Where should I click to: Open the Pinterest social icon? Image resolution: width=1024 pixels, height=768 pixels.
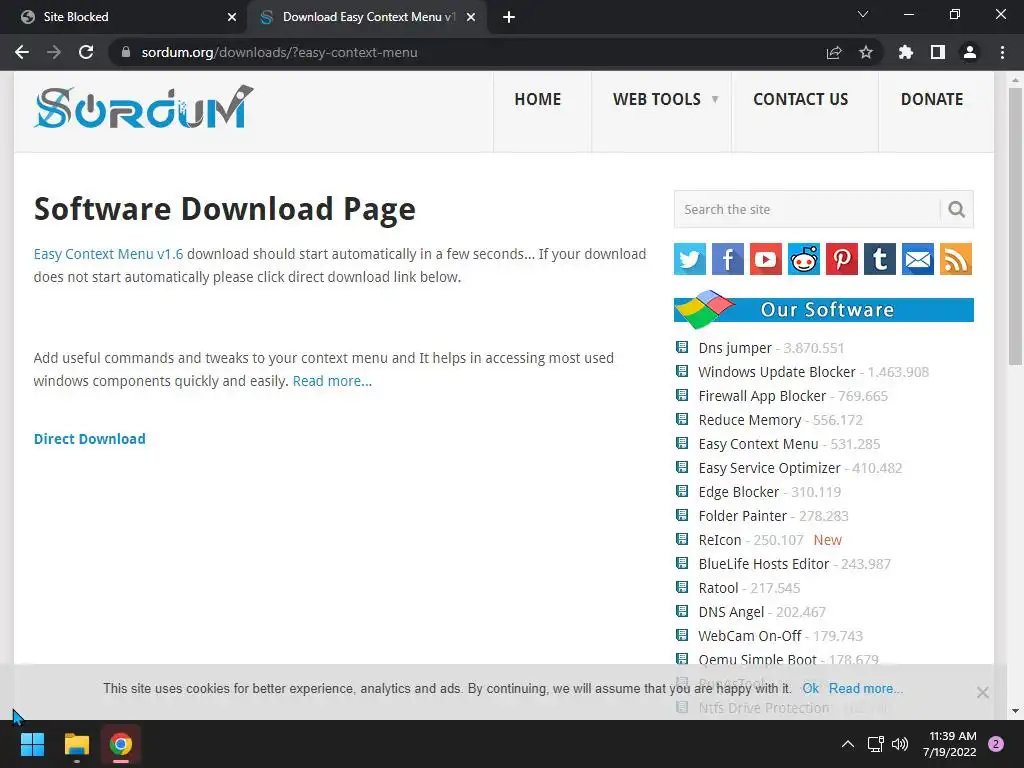pos(842,259)
